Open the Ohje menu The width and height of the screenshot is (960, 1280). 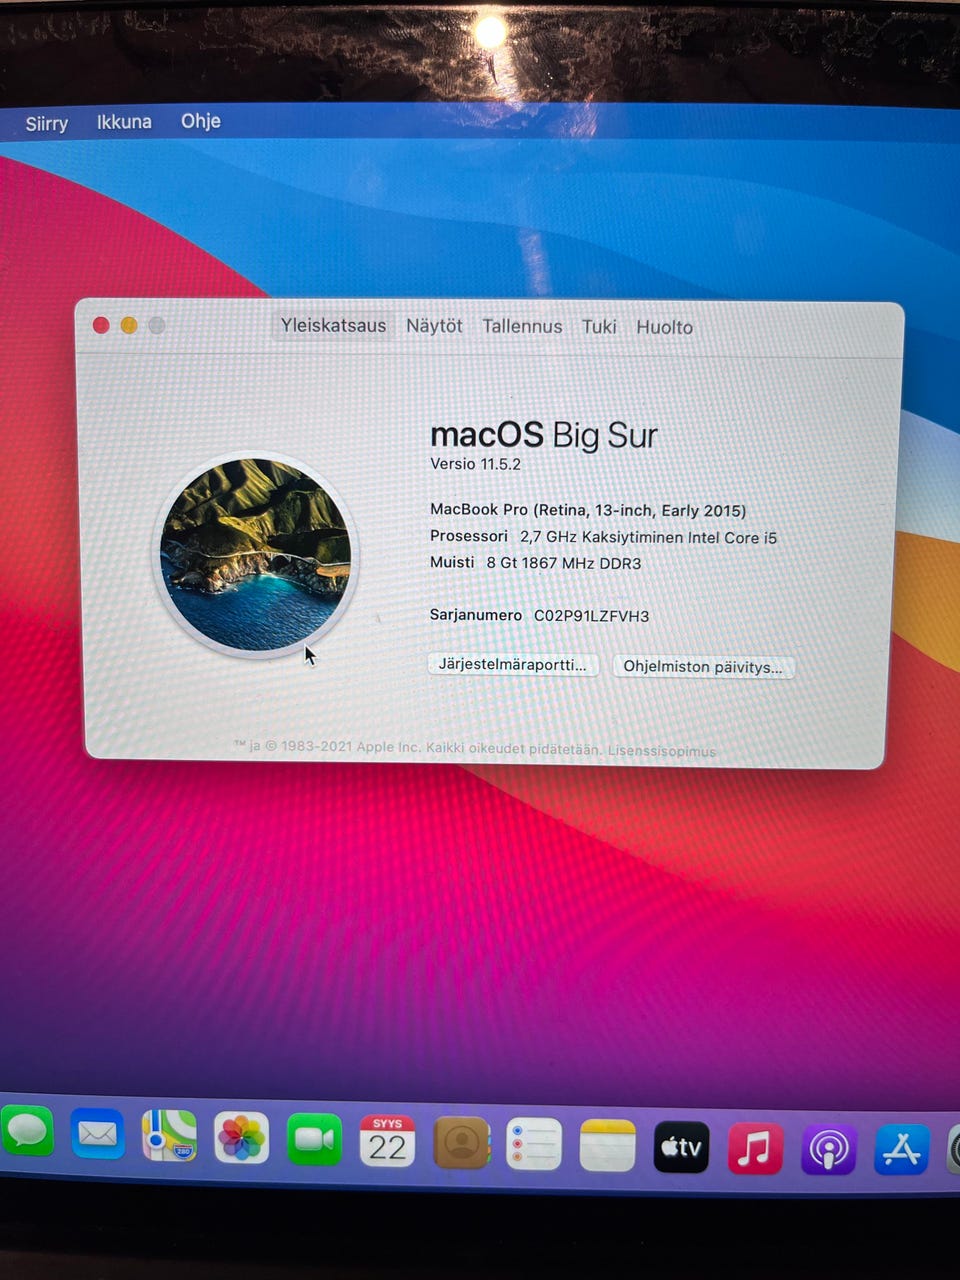tap(200, 121)
